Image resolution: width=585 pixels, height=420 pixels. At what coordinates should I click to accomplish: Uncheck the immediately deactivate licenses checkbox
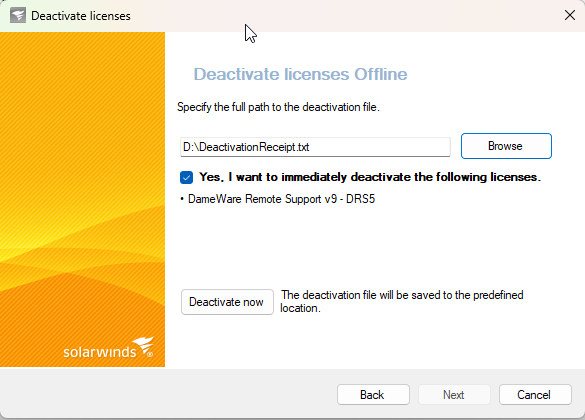click(187, 177)
